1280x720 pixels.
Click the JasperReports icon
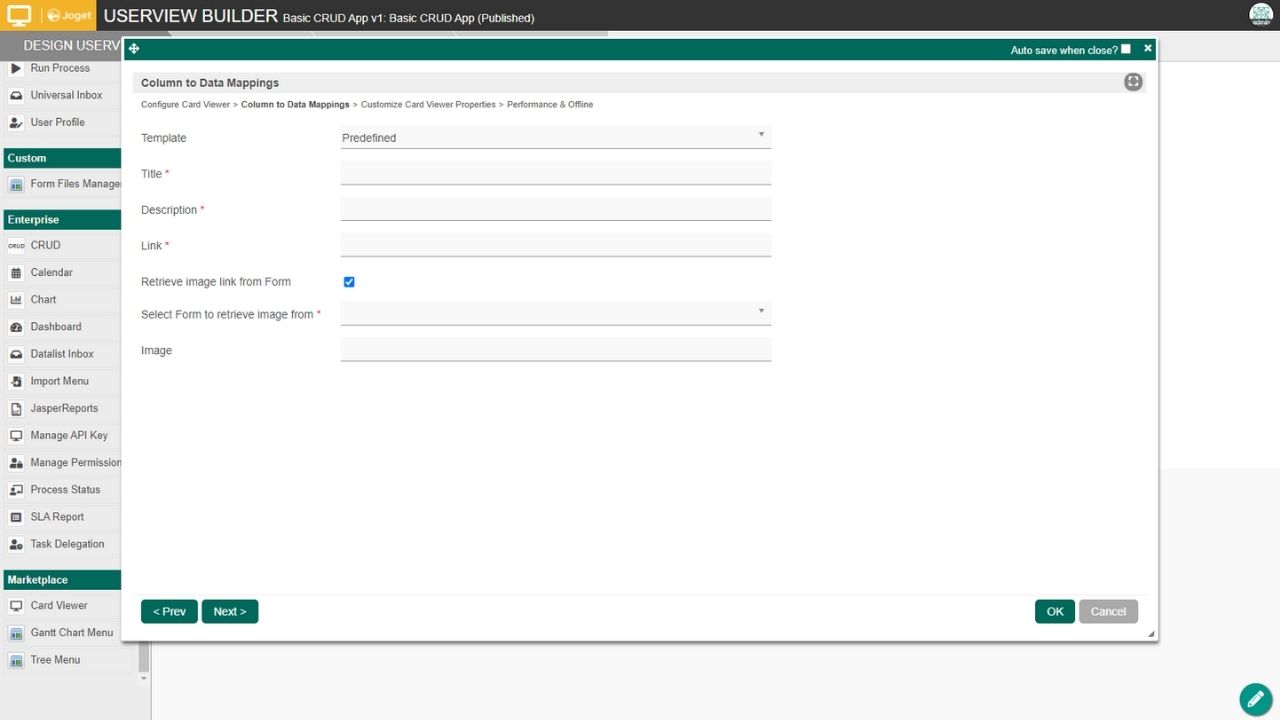pos(16,408)
